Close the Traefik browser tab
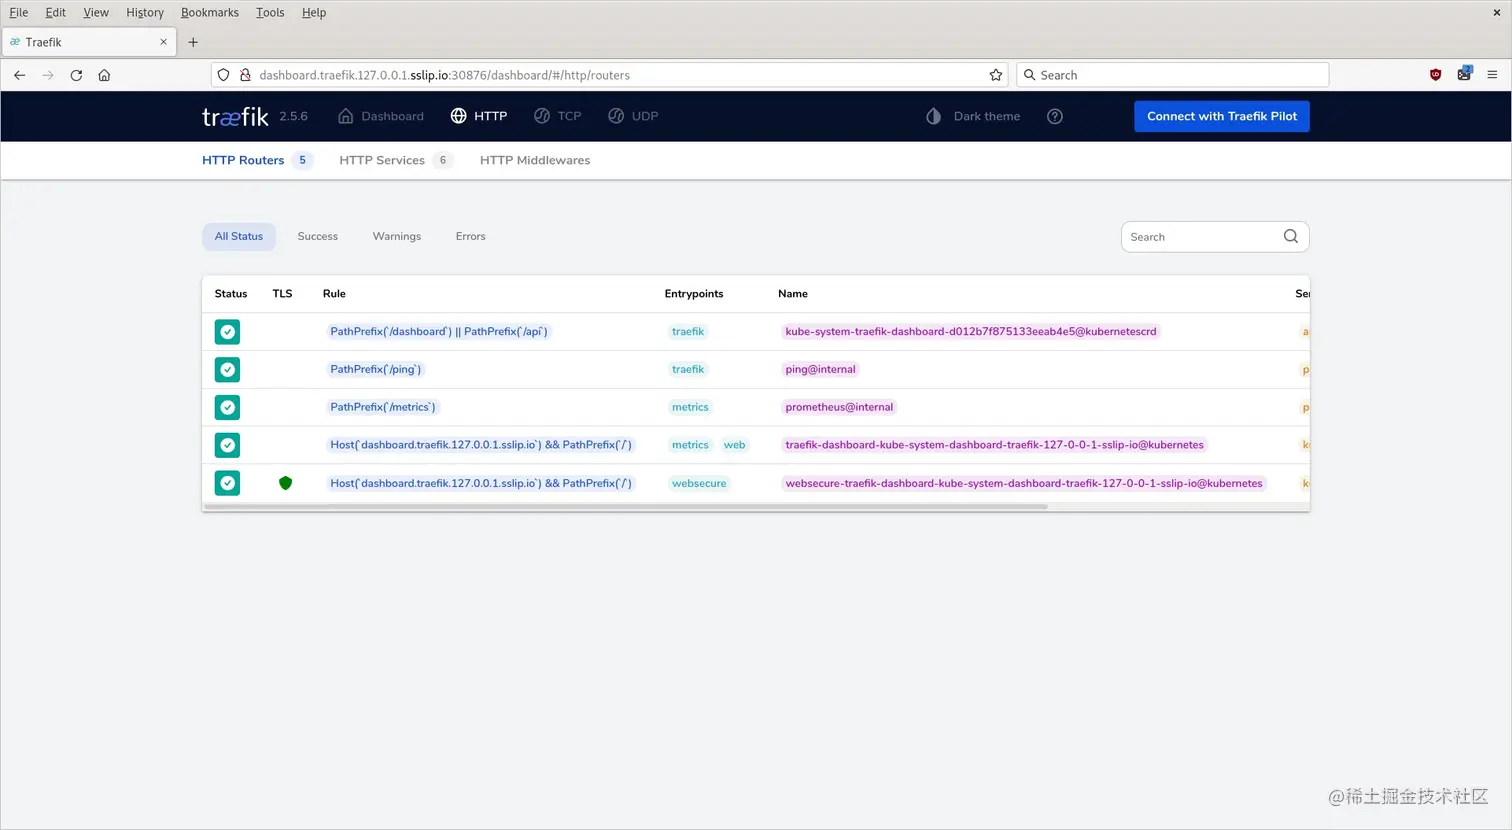 click(163, 42)
